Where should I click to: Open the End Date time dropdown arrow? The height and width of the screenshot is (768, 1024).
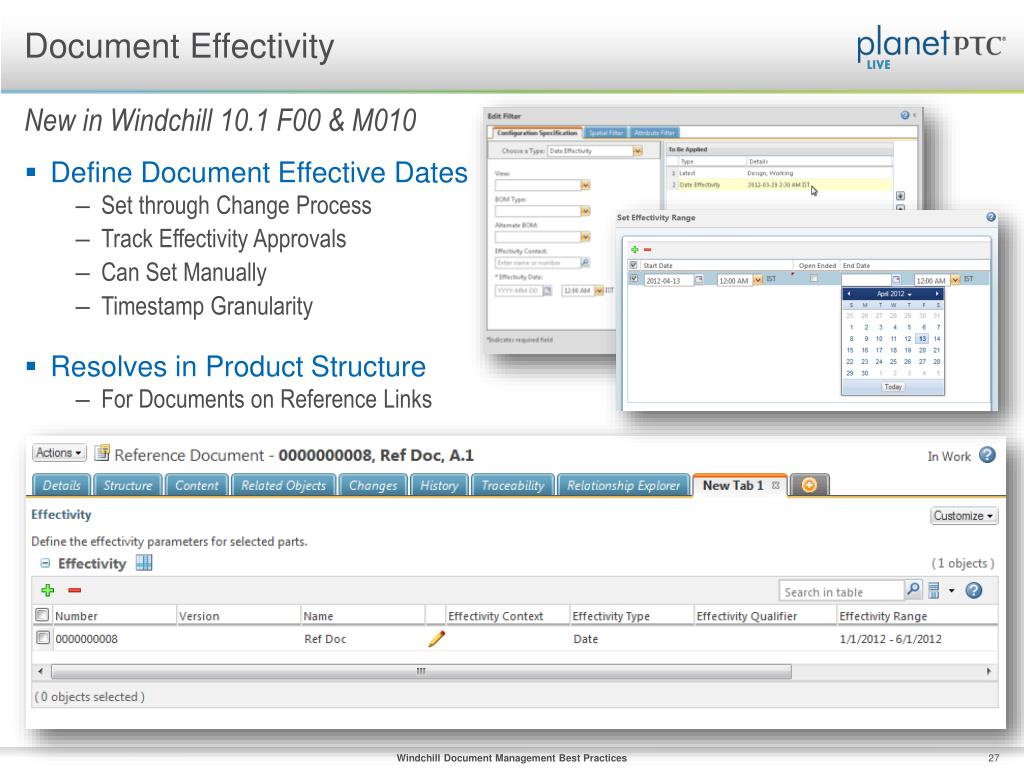click(955, 280)
